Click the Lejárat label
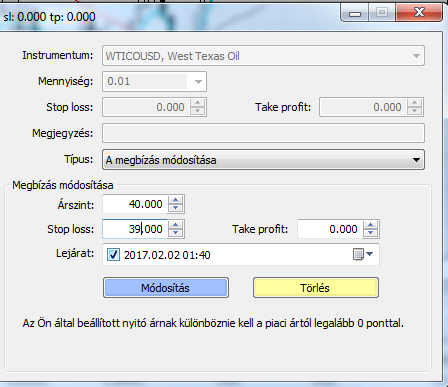448x387 pixels. click(75, 253)
